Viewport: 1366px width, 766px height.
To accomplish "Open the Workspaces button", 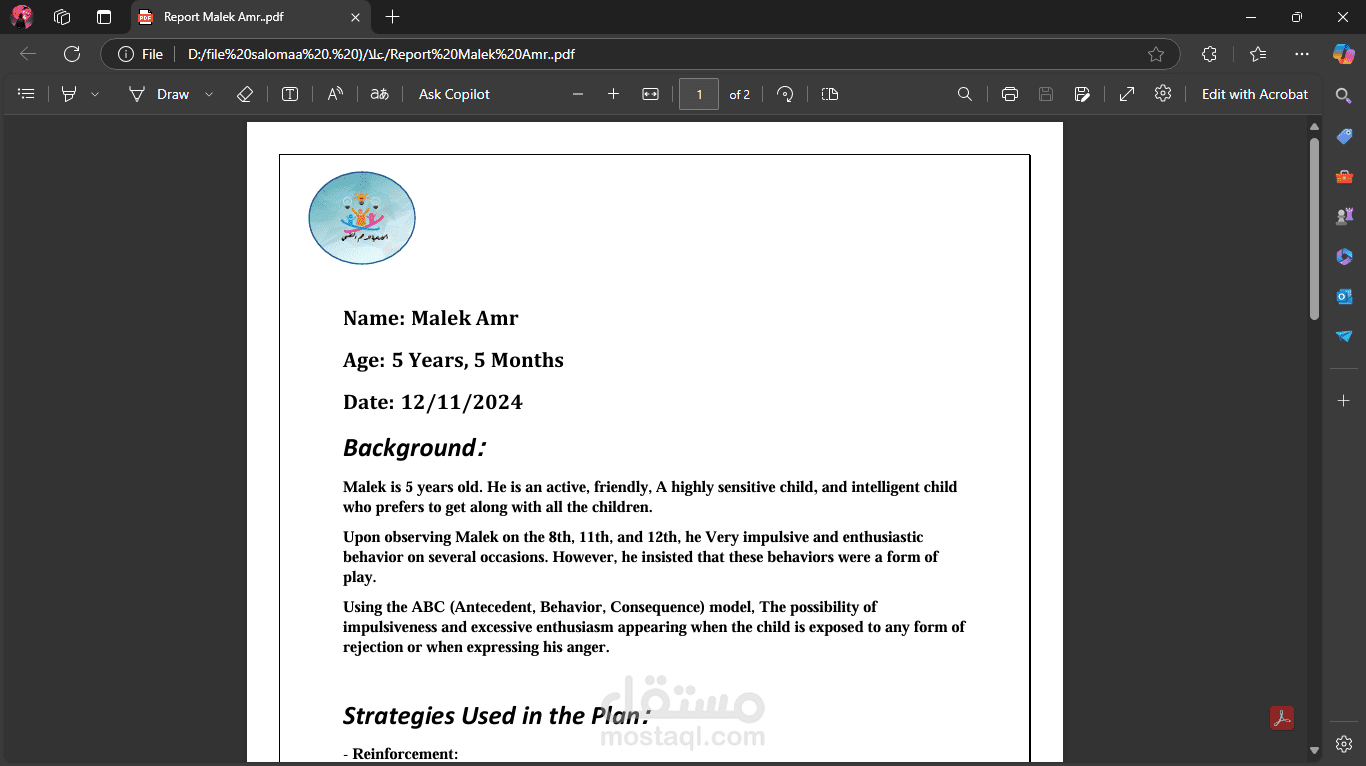I will tap(62, 17).
